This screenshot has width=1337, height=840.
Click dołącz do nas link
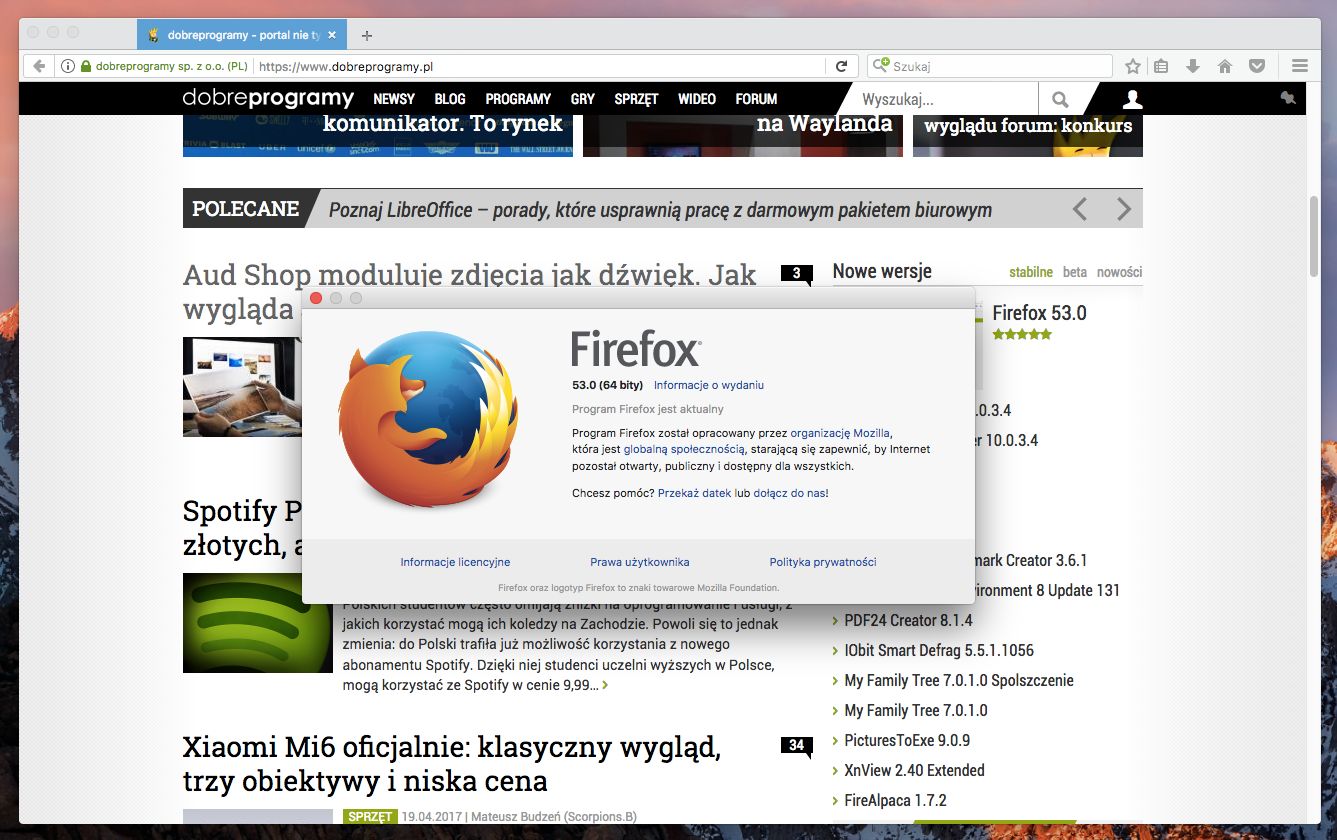coord(789,493)
